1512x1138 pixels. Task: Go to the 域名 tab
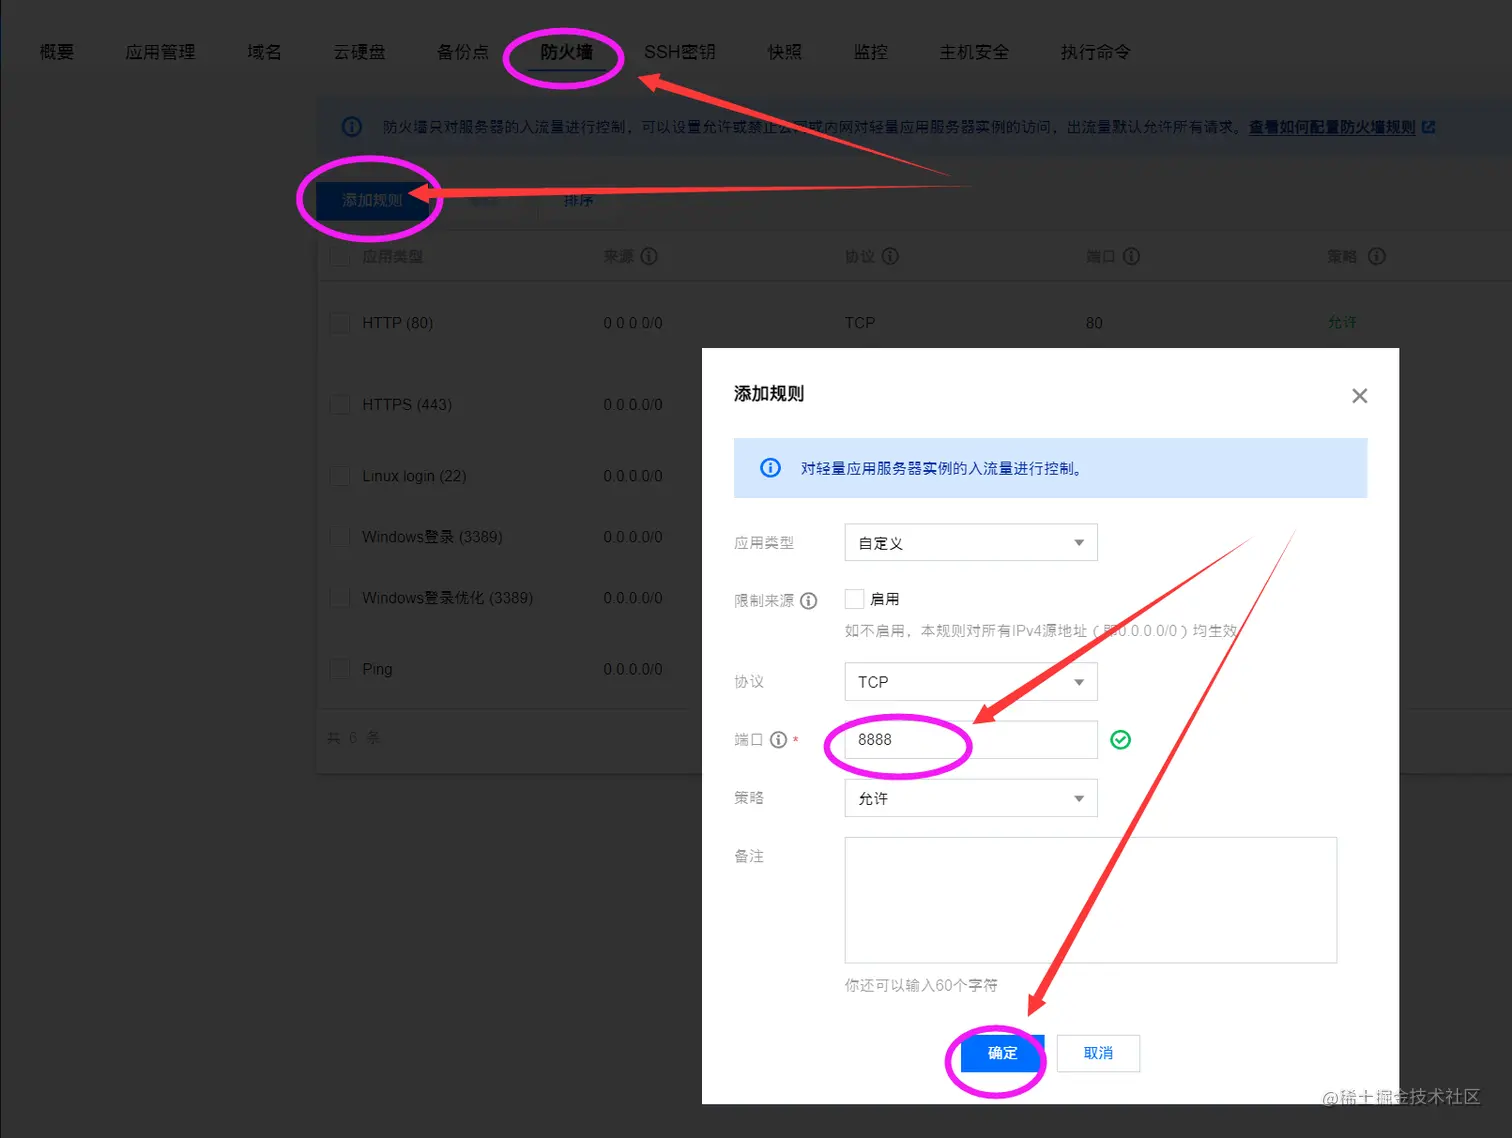pyautogui.click(x=264, y=52)
